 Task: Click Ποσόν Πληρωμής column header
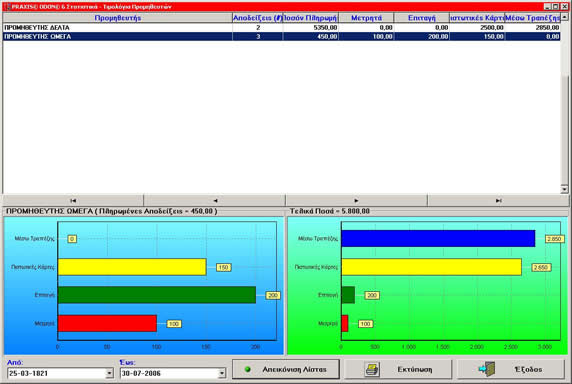(310, 18)
